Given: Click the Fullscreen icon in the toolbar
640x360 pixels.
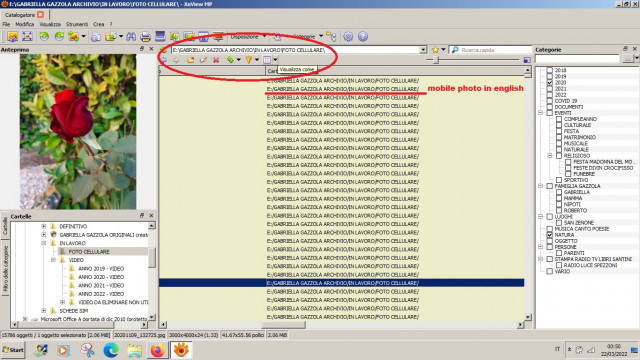Looking at the screenshot, I should (27, 37).
